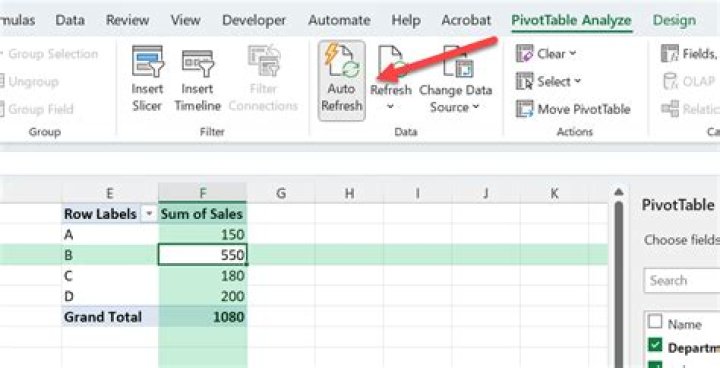Click Group Selection
The width and height of the screenshot is (720, 368).
(50, 54)
